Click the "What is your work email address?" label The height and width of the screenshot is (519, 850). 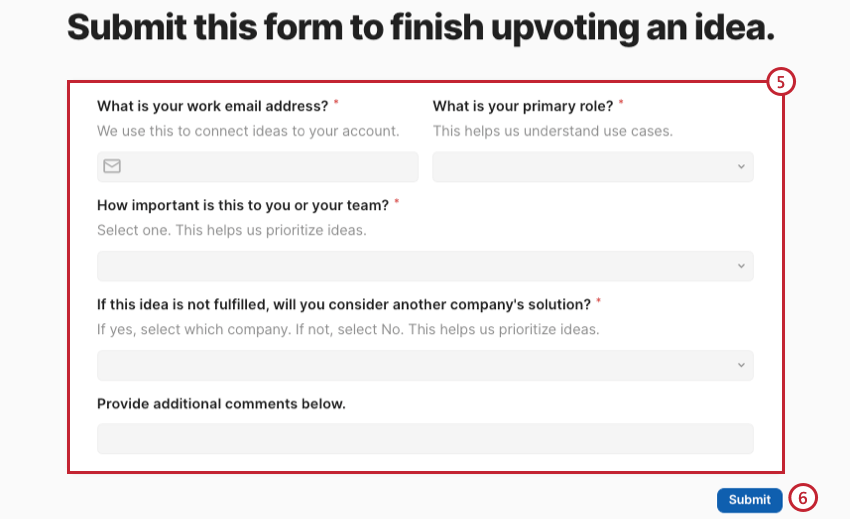[x=212, y=106]
